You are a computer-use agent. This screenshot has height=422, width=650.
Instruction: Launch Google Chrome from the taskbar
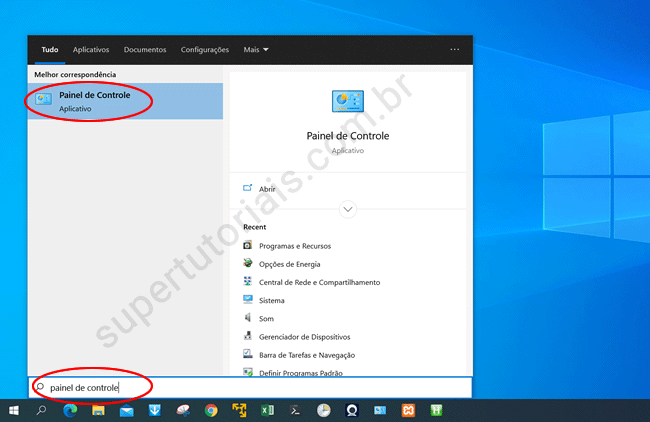click(211, 410)
